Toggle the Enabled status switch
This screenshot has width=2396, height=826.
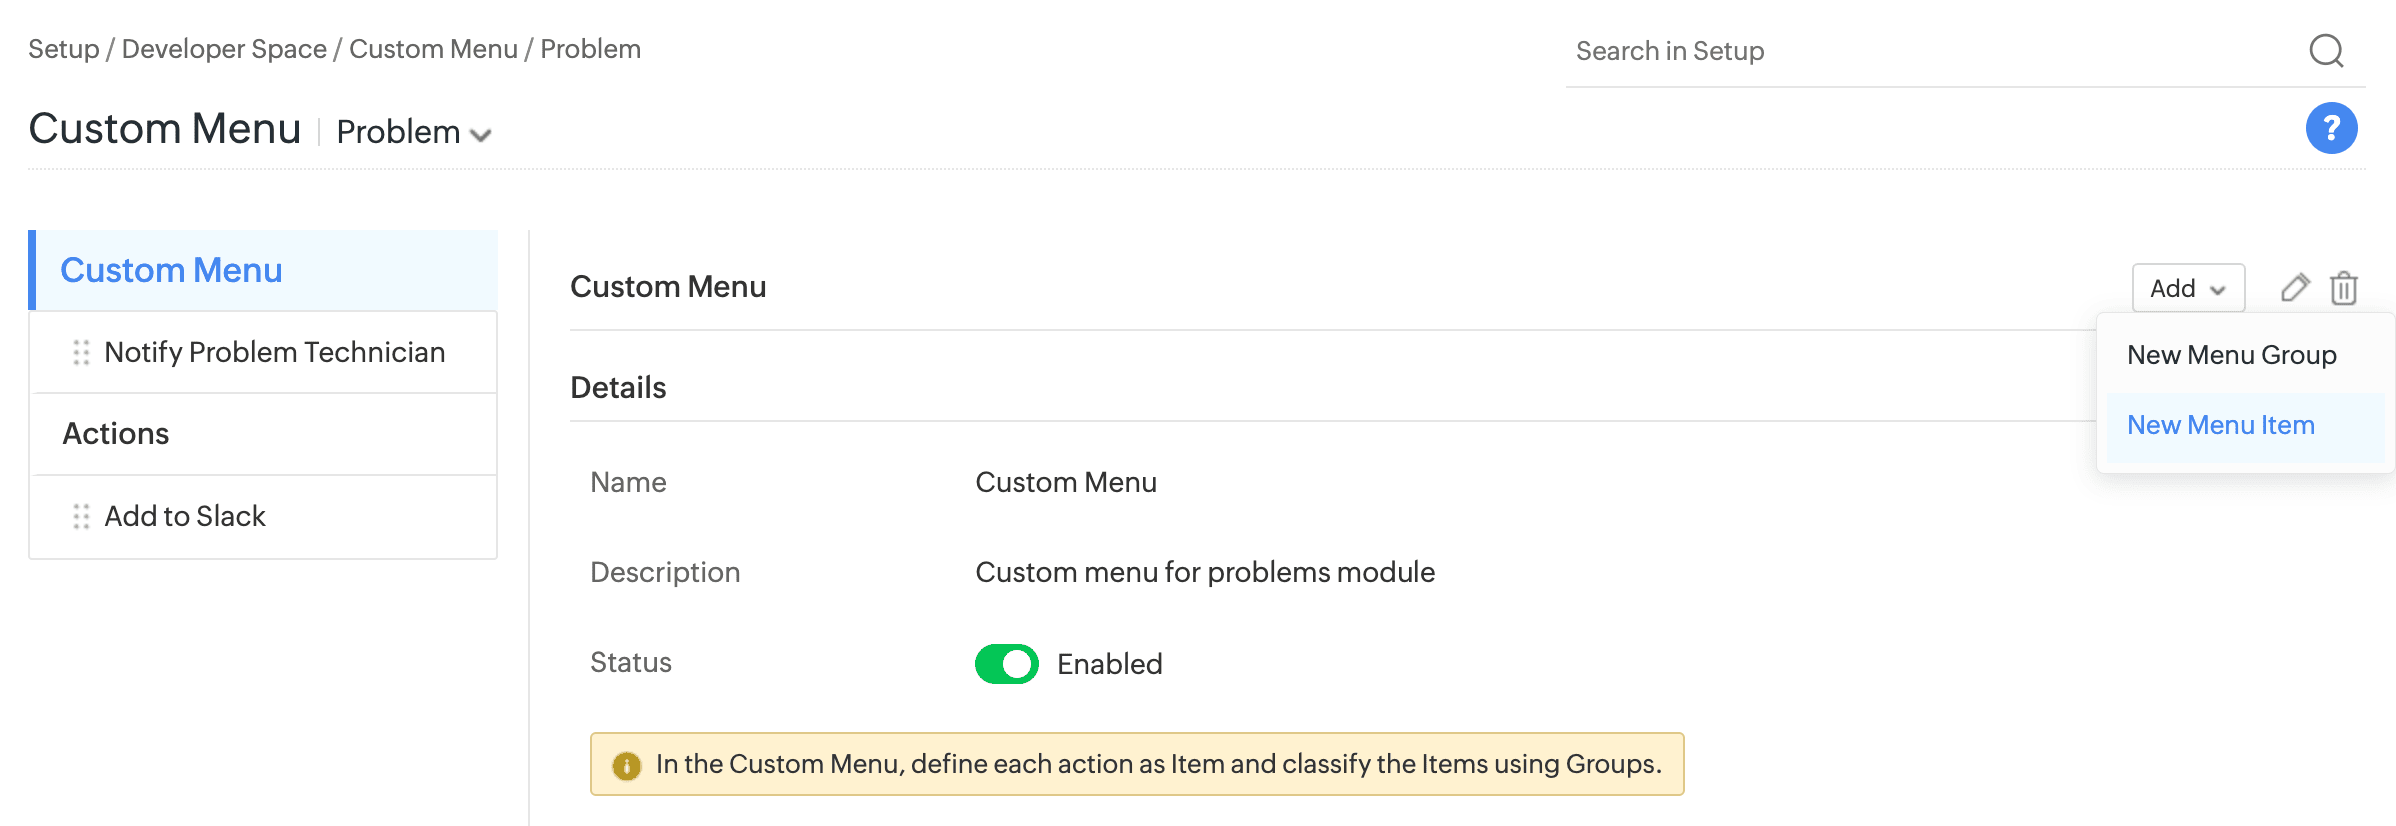(x=1007, y=664)
